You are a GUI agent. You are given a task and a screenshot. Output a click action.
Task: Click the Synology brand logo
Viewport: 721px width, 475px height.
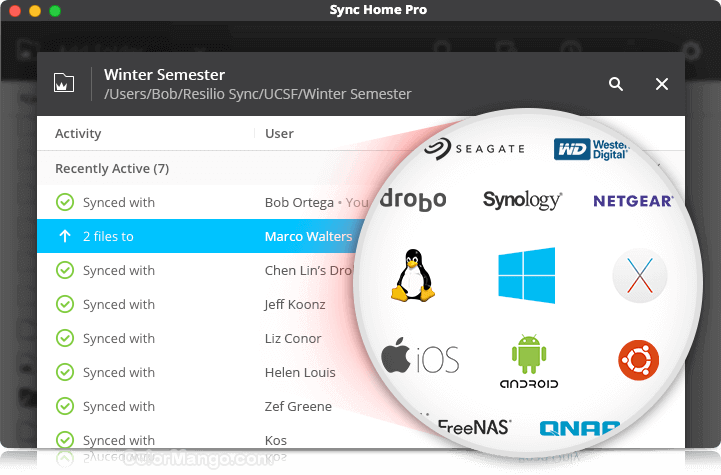coord(522,200)
